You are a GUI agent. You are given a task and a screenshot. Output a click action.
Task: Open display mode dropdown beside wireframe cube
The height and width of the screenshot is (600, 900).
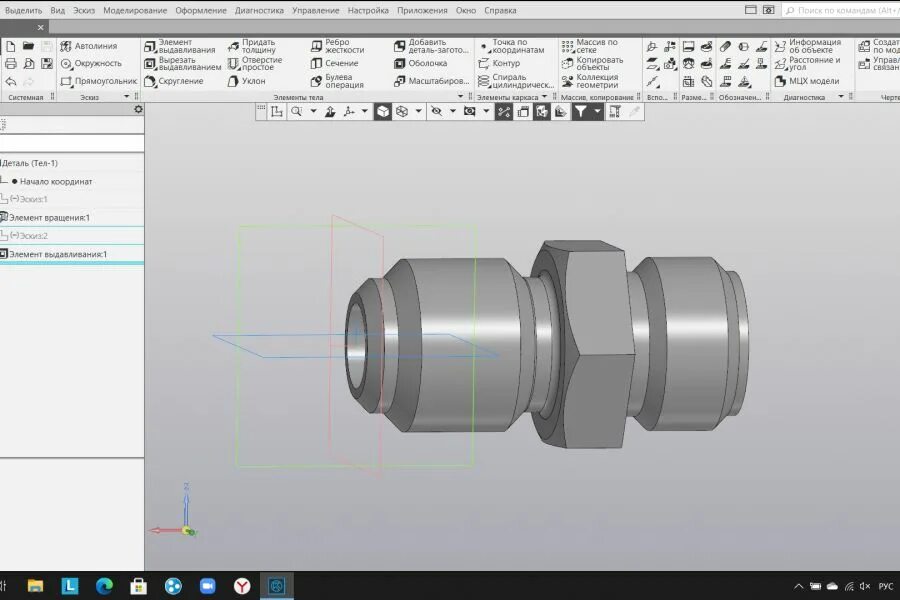tap(418, 111)
